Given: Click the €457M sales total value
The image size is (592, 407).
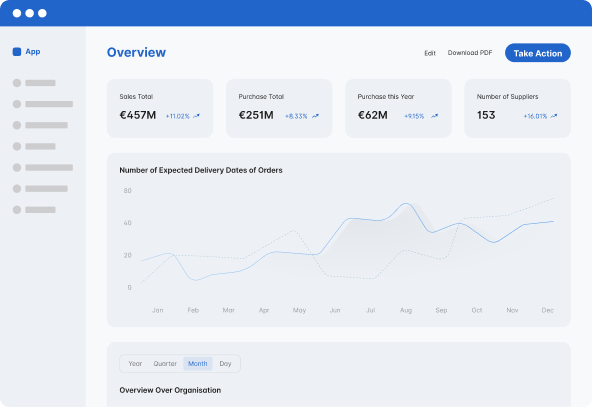Looking at the screenshot, I should (x=138, y=115).
